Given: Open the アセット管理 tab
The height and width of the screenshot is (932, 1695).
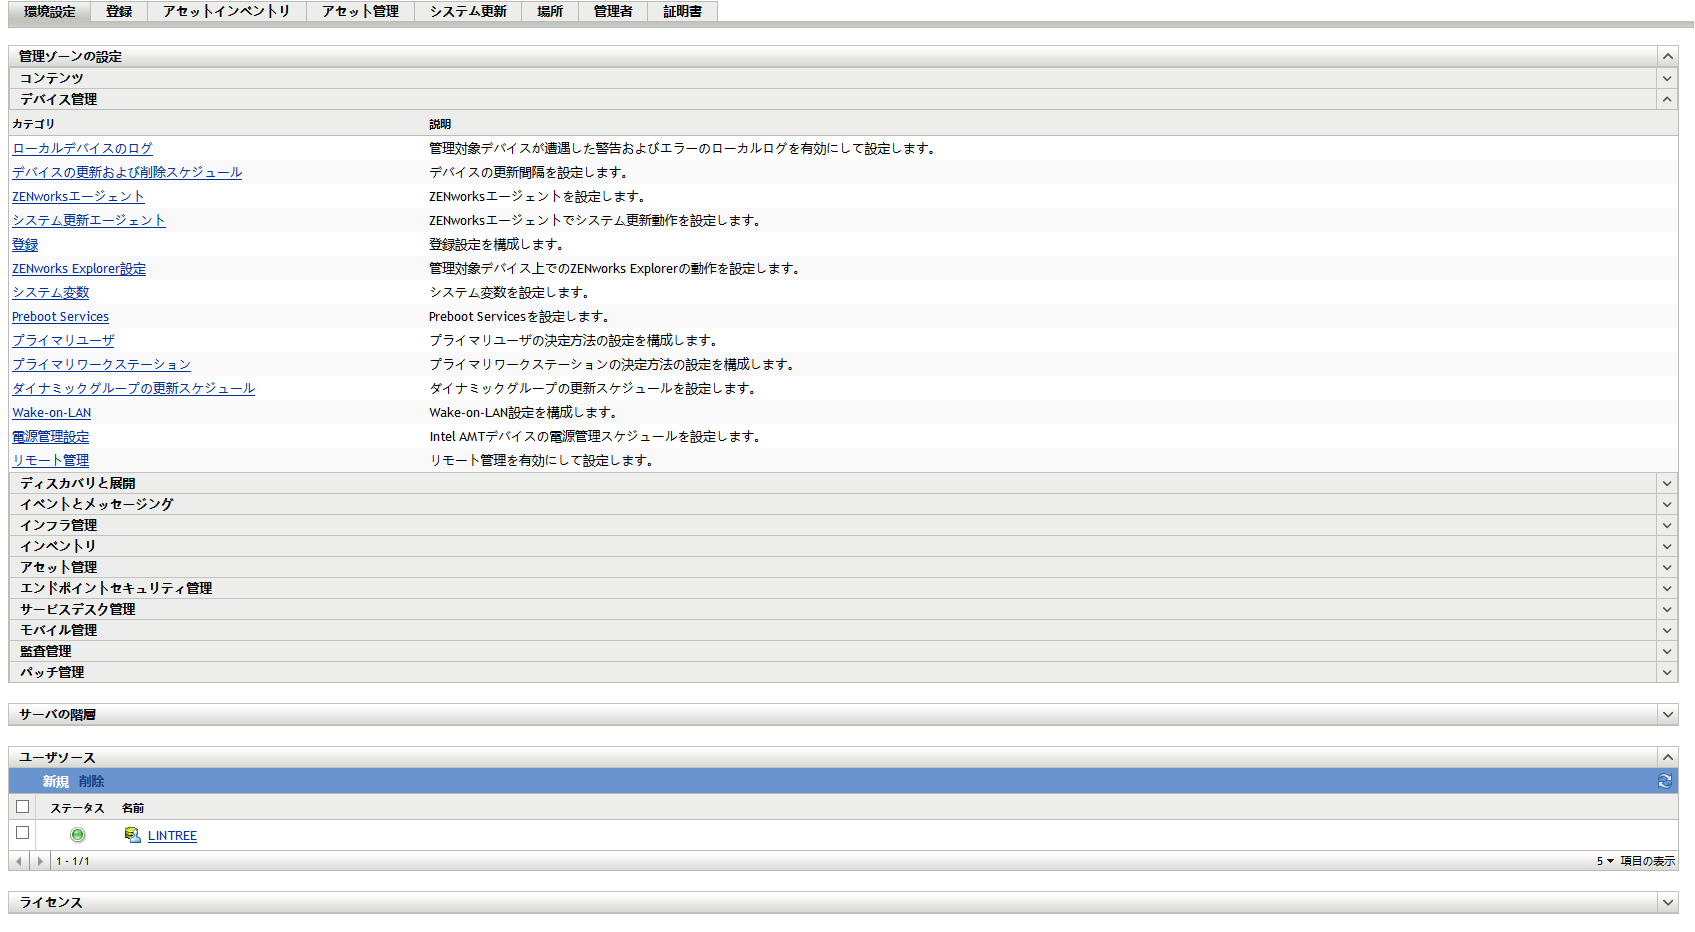Looking at the screenshot, I should point(360,11).
